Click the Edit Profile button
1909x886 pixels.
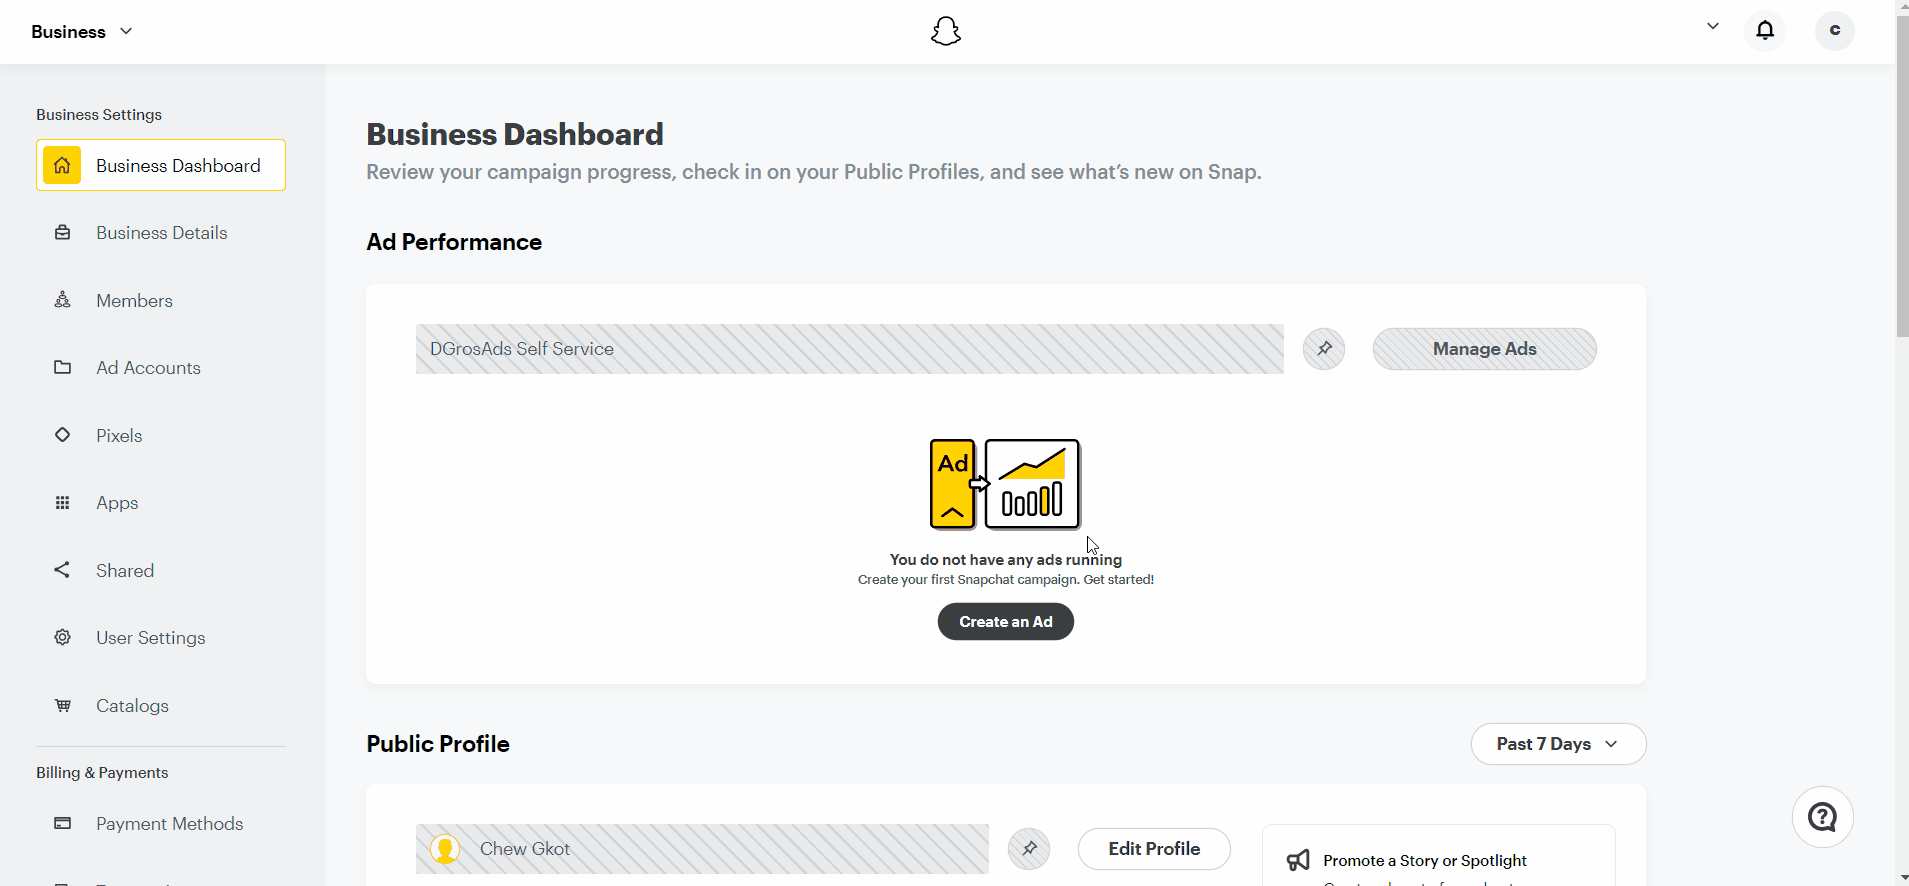pos(1154,849)
